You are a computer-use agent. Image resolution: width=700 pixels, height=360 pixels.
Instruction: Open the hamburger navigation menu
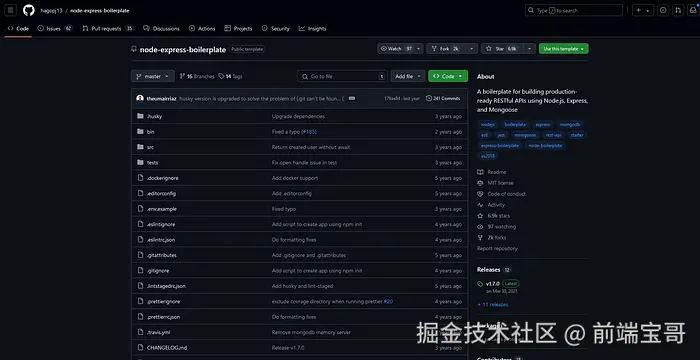pos(11,10)
